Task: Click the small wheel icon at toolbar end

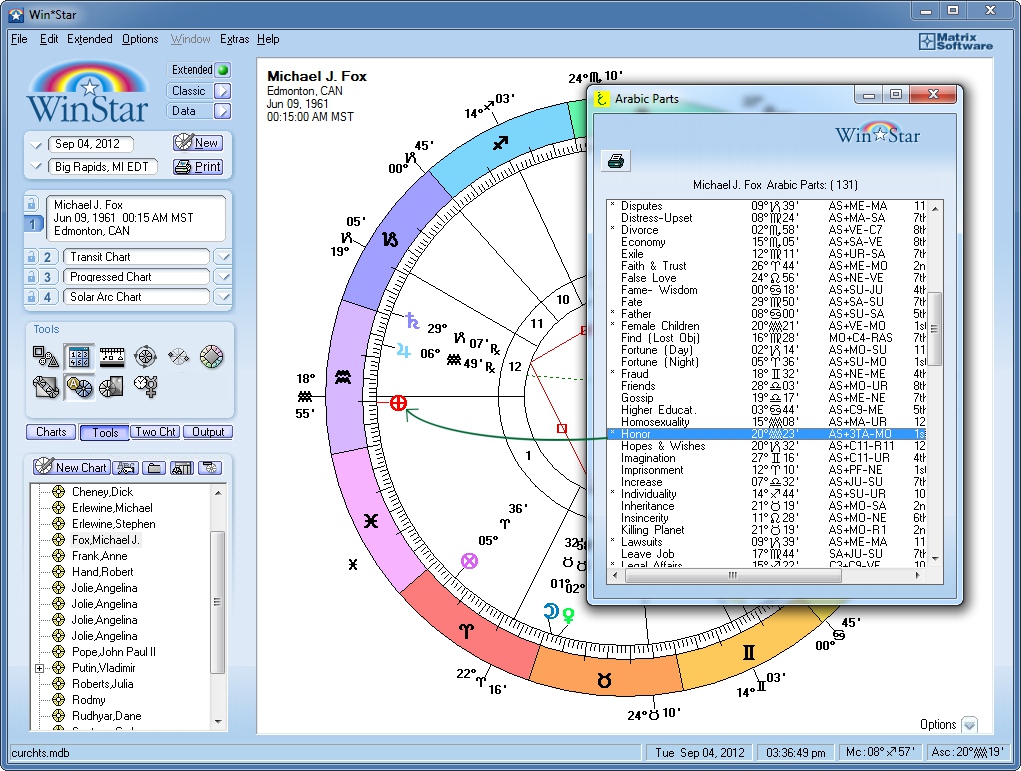Action: (x=210, y=468)
